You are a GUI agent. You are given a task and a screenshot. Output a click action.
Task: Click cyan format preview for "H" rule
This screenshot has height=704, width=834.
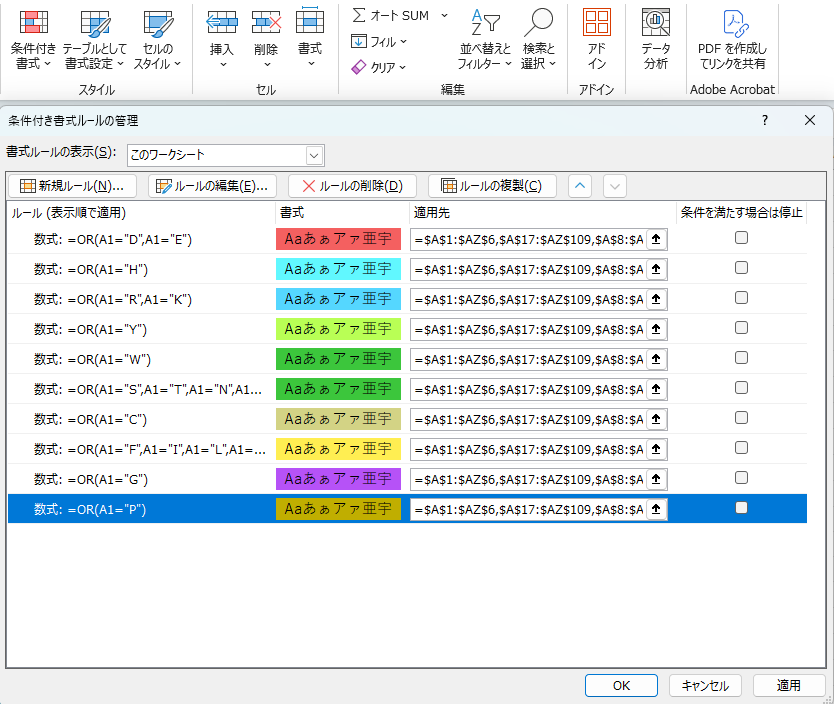tap(338, 269)
